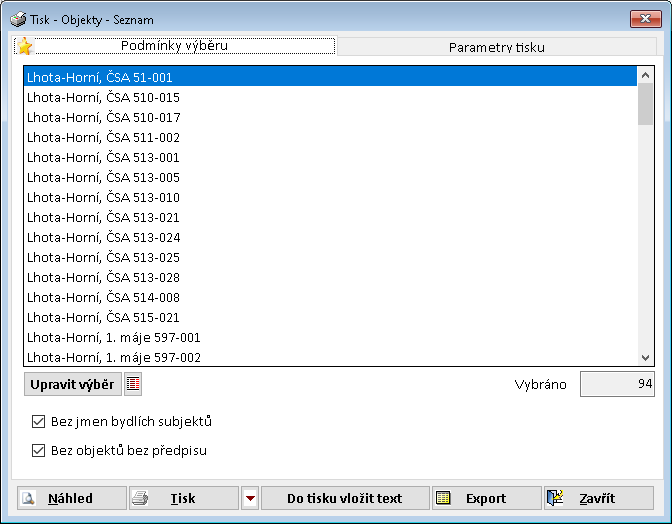Viewport: 672px width, 524px height.
Task: Uncheck Bez objektů bez předpisu
Action: point(39,451)
